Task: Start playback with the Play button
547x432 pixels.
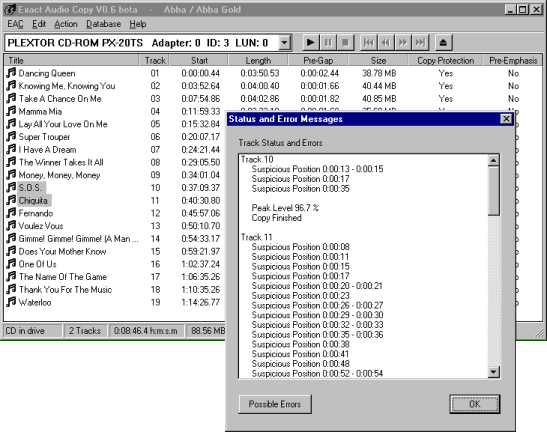Action: 310,43
